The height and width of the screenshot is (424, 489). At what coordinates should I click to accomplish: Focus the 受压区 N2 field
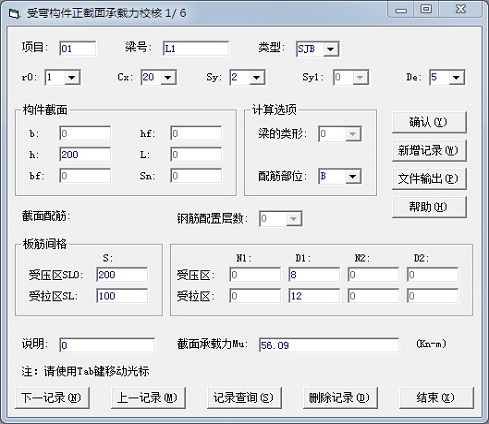click(373, 275)
